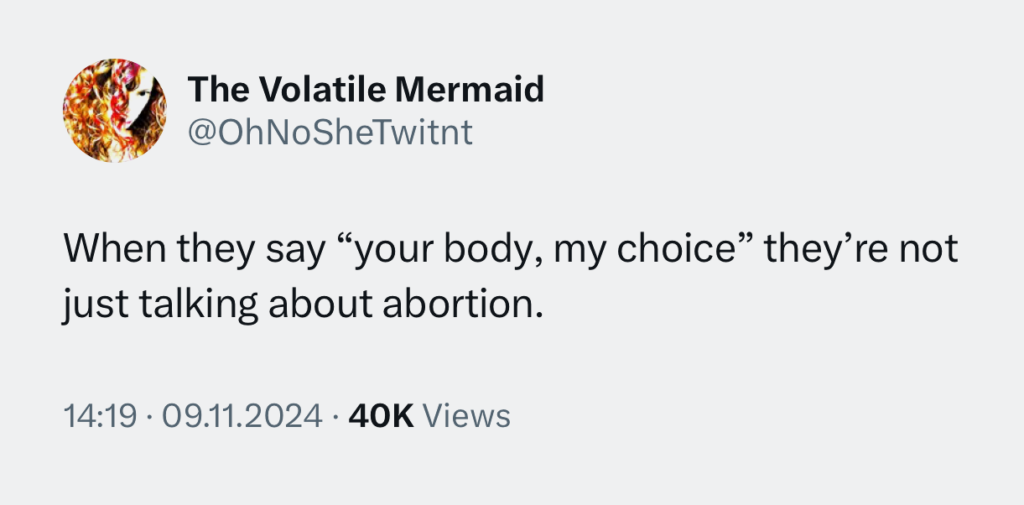The width and height of the screenshot is (1024, 505).
Task: Click the words "they're not" in the tweet
Action: (x=861, y=250)
